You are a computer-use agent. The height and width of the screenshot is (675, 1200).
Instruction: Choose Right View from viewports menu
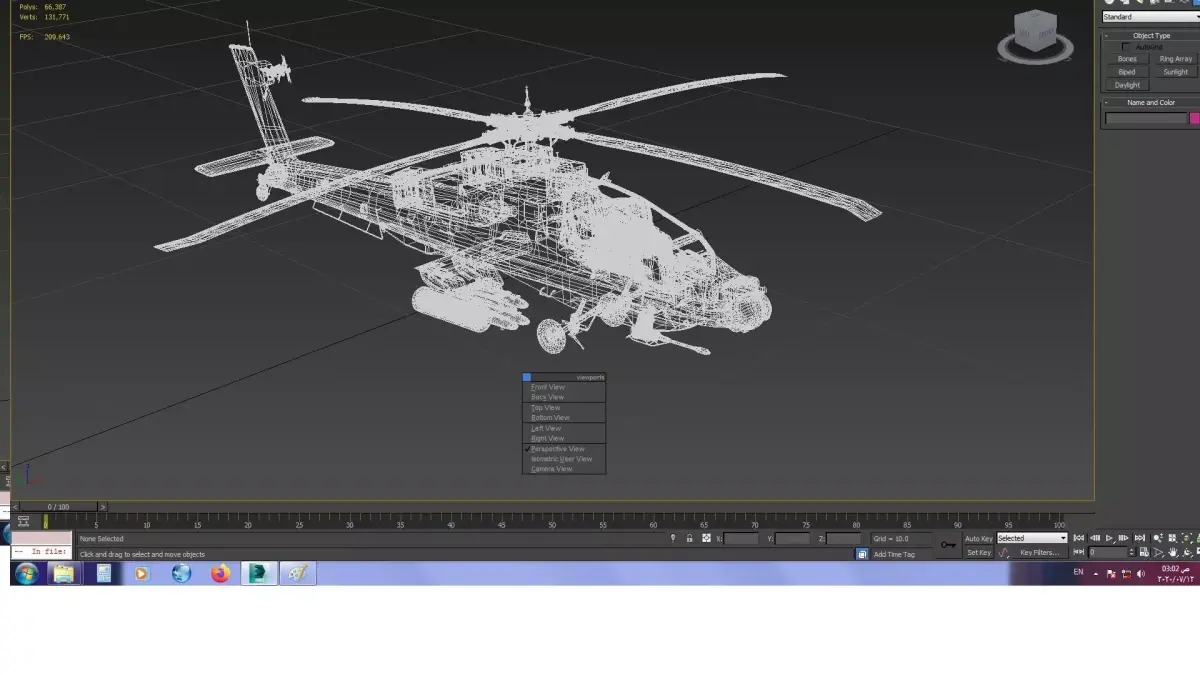coord(563,438)
